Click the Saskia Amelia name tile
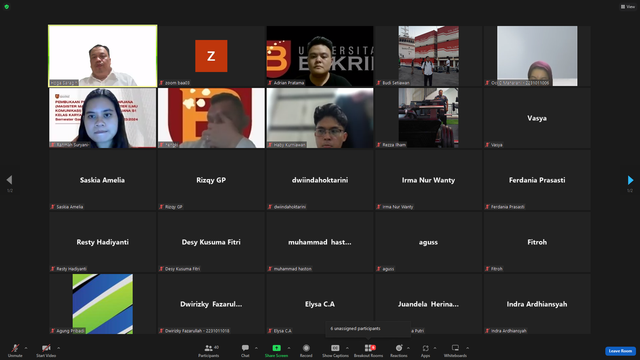 click(x=102, y=180)
